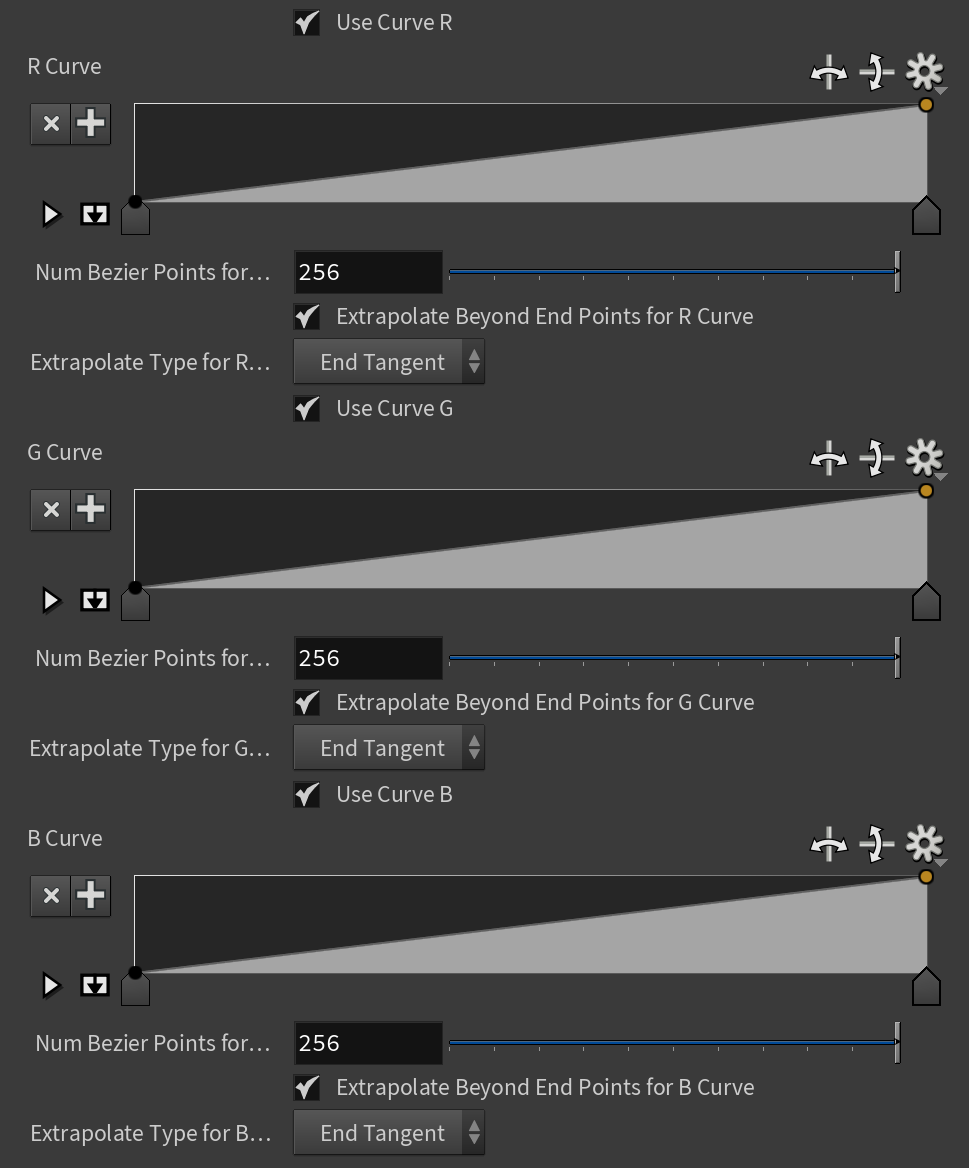Add a point to the B Curve ramp
This screenshot has height=1168, width=969.
click(x=91, y=895)
